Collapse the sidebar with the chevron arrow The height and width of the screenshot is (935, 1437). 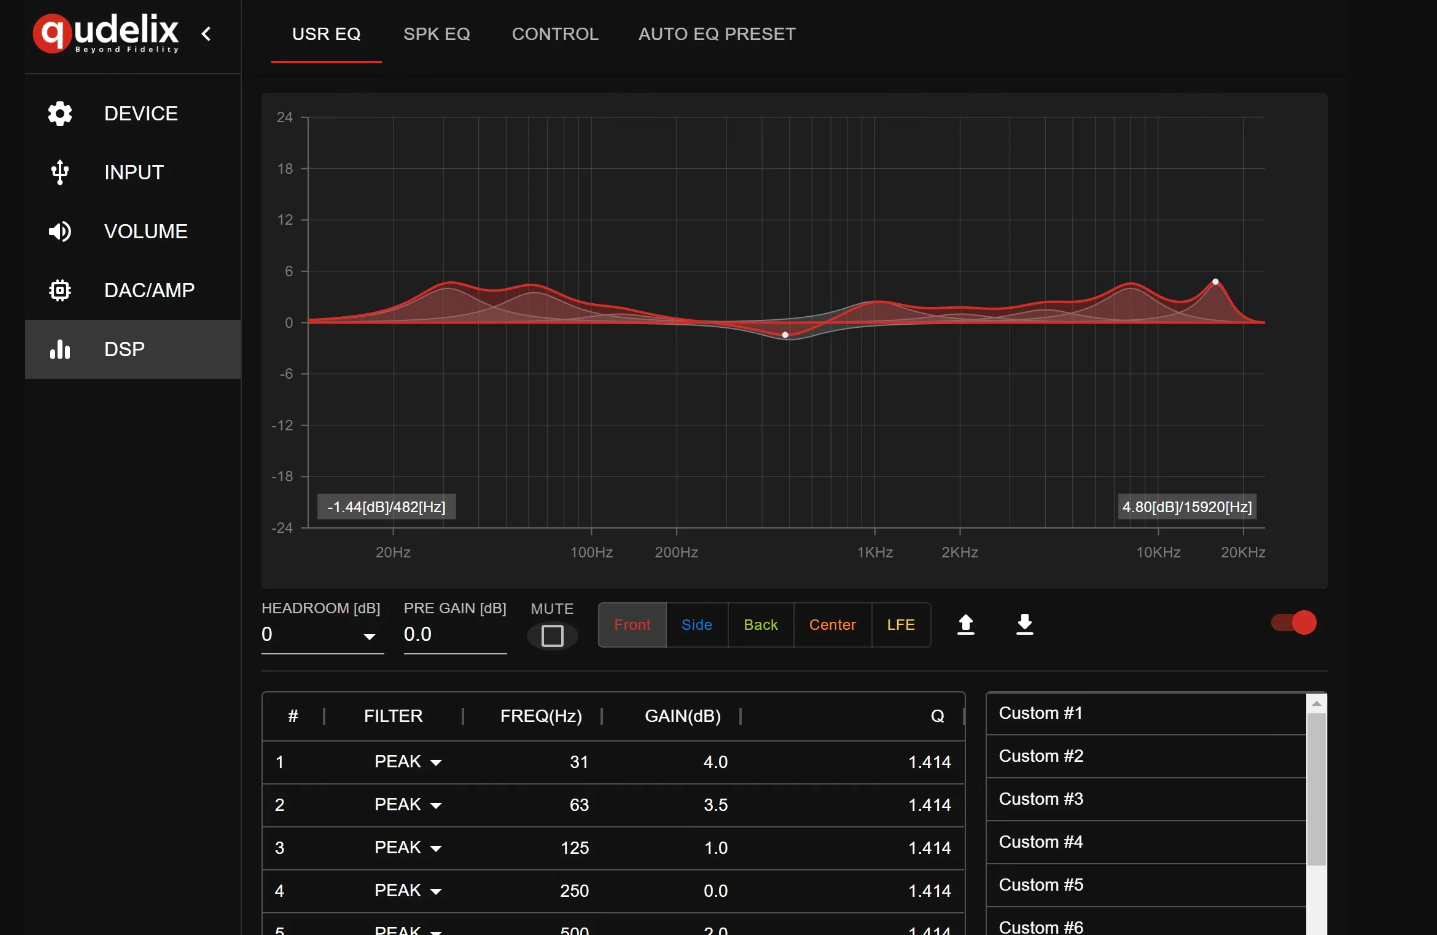point(206,34)
